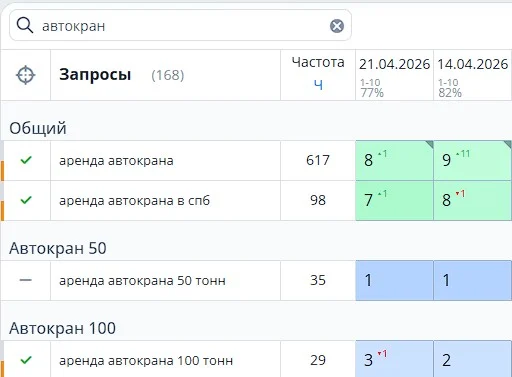Click frequency value 35
This screenshot has height=377, width=512.
click(318, 280)
